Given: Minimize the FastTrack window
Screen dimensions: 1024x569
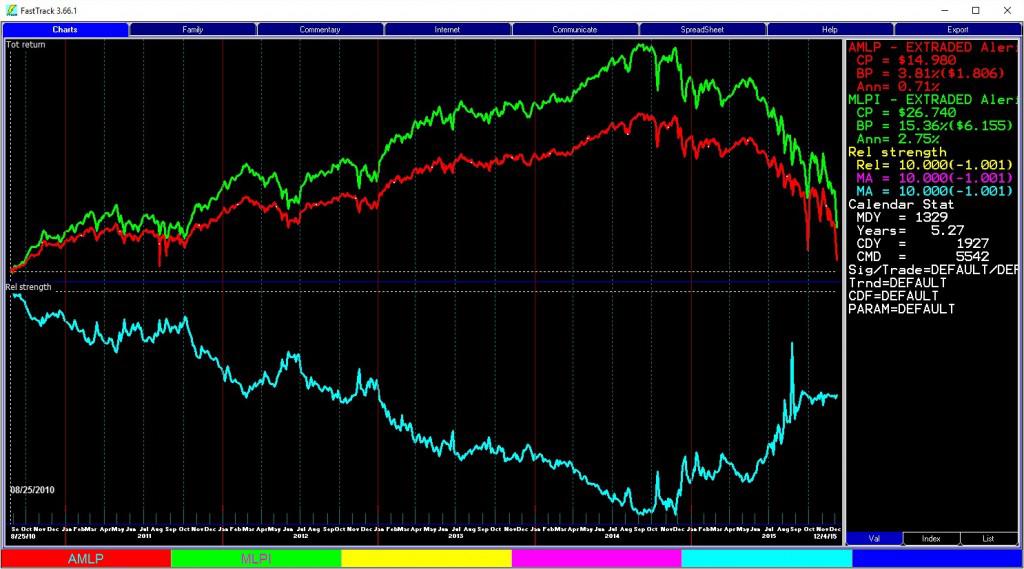Looking at the screenshot, I should (944, 10).
